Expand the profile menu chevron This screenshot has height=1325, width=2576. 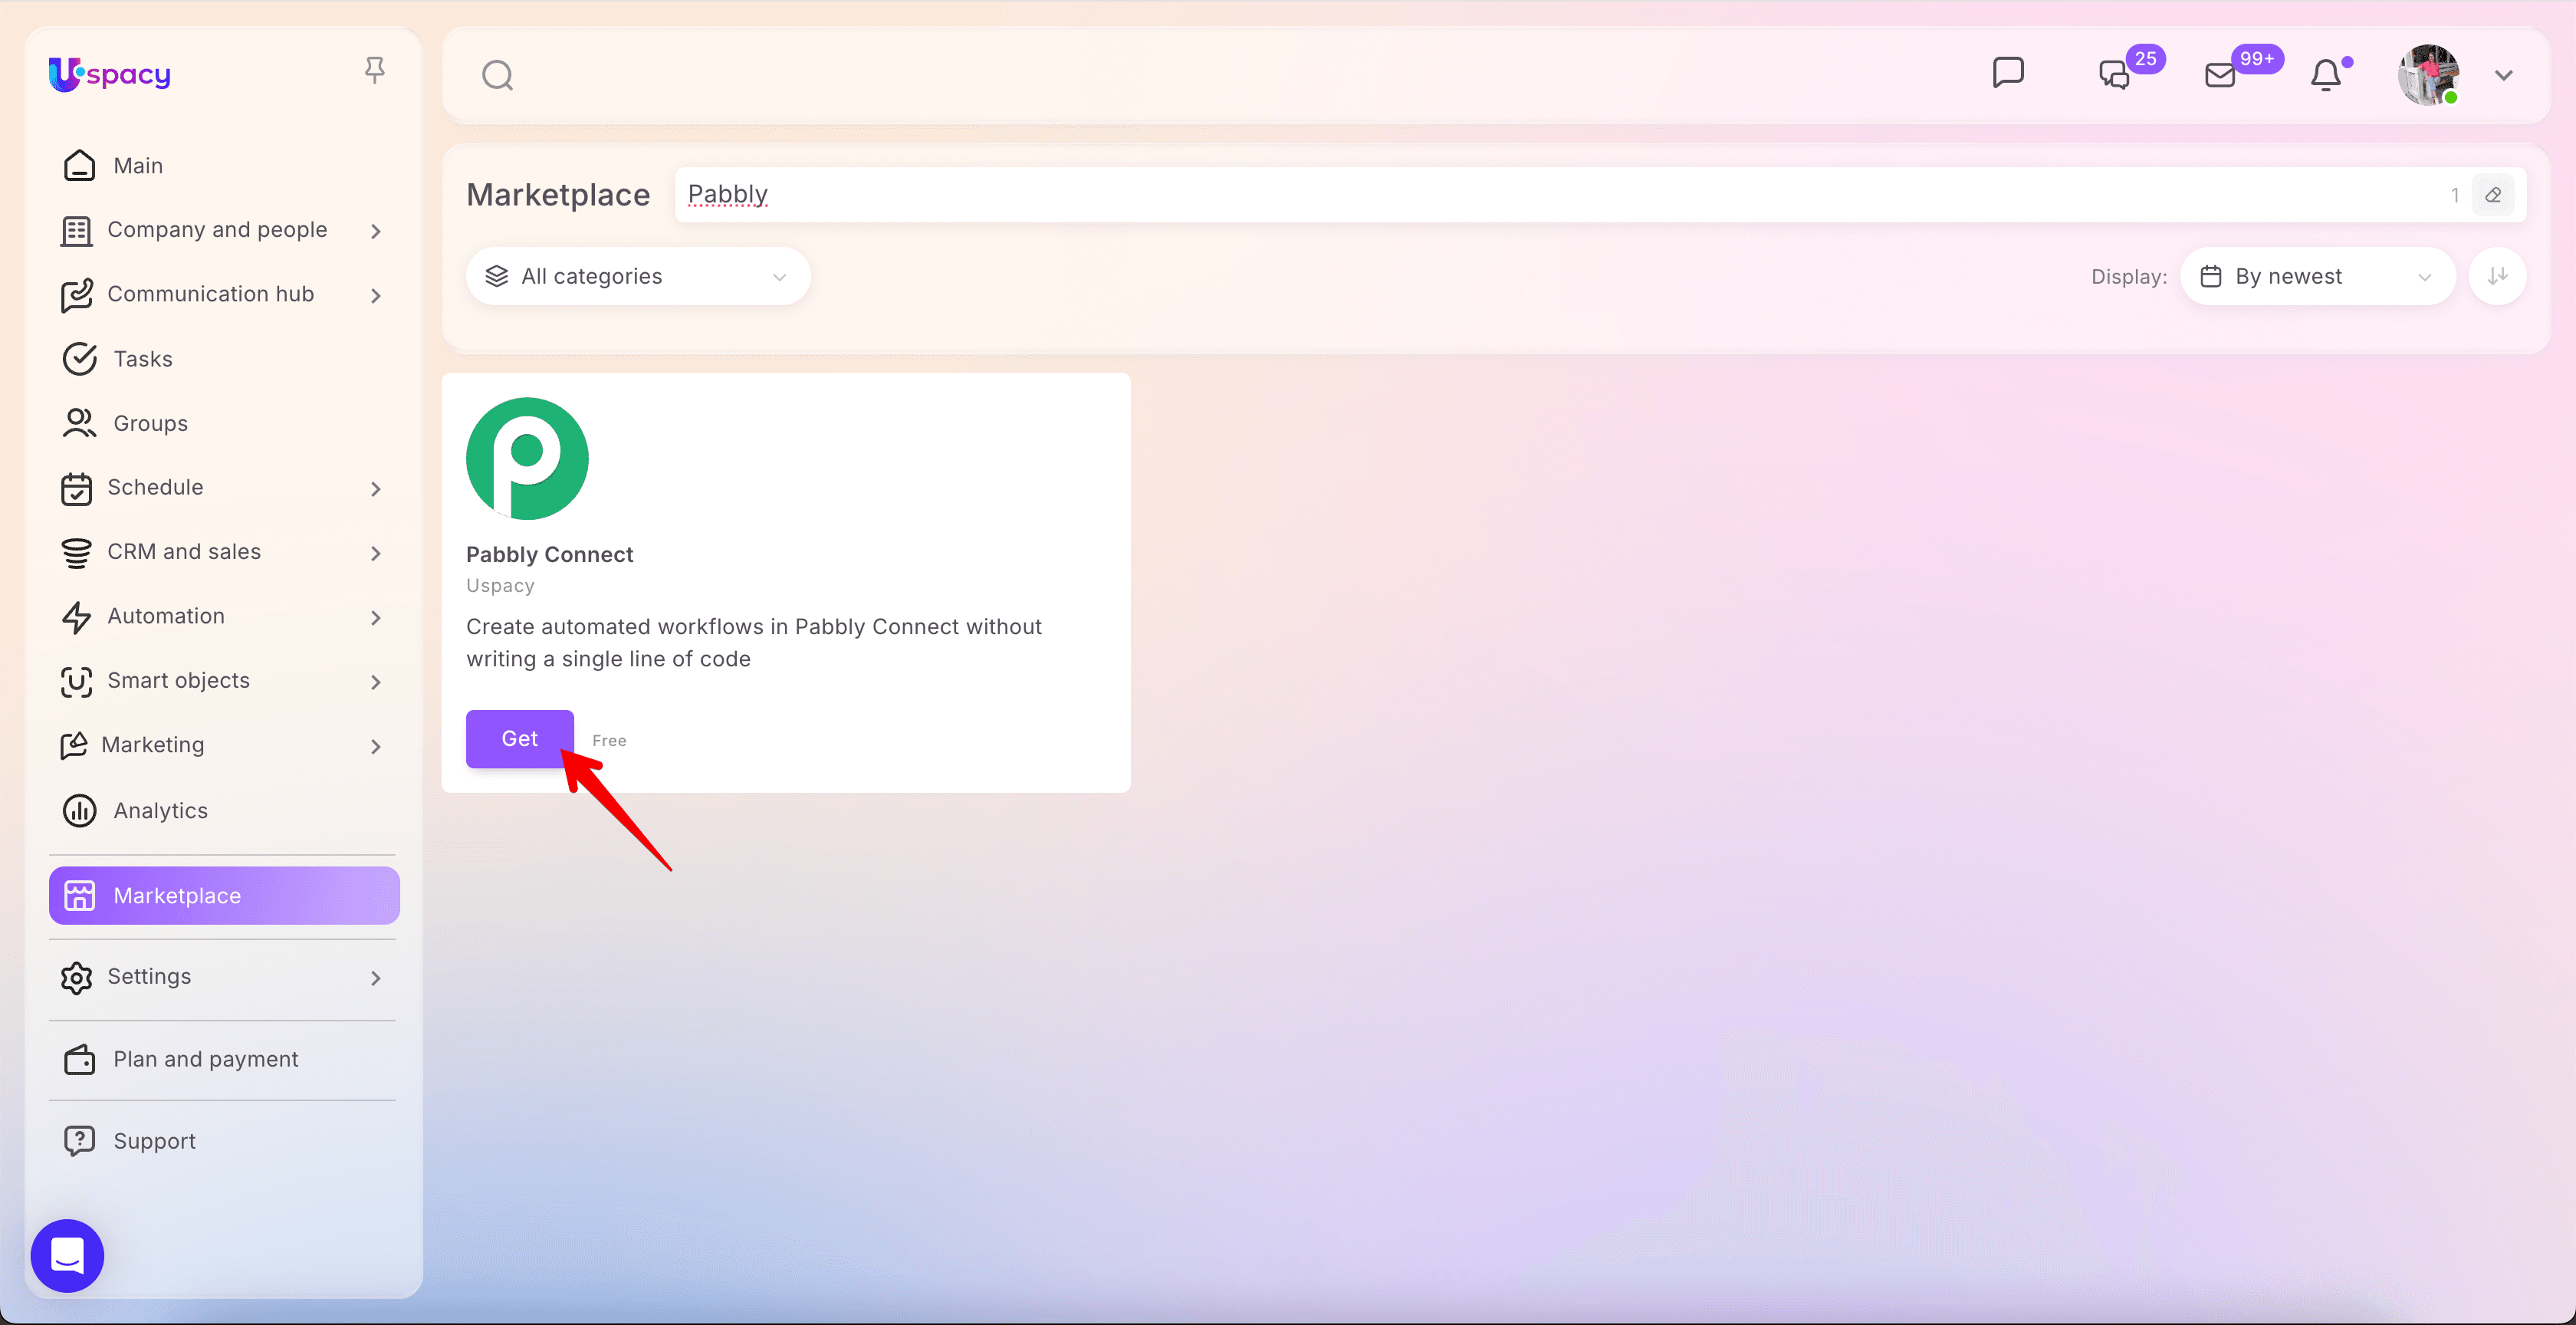point(2503,76)
